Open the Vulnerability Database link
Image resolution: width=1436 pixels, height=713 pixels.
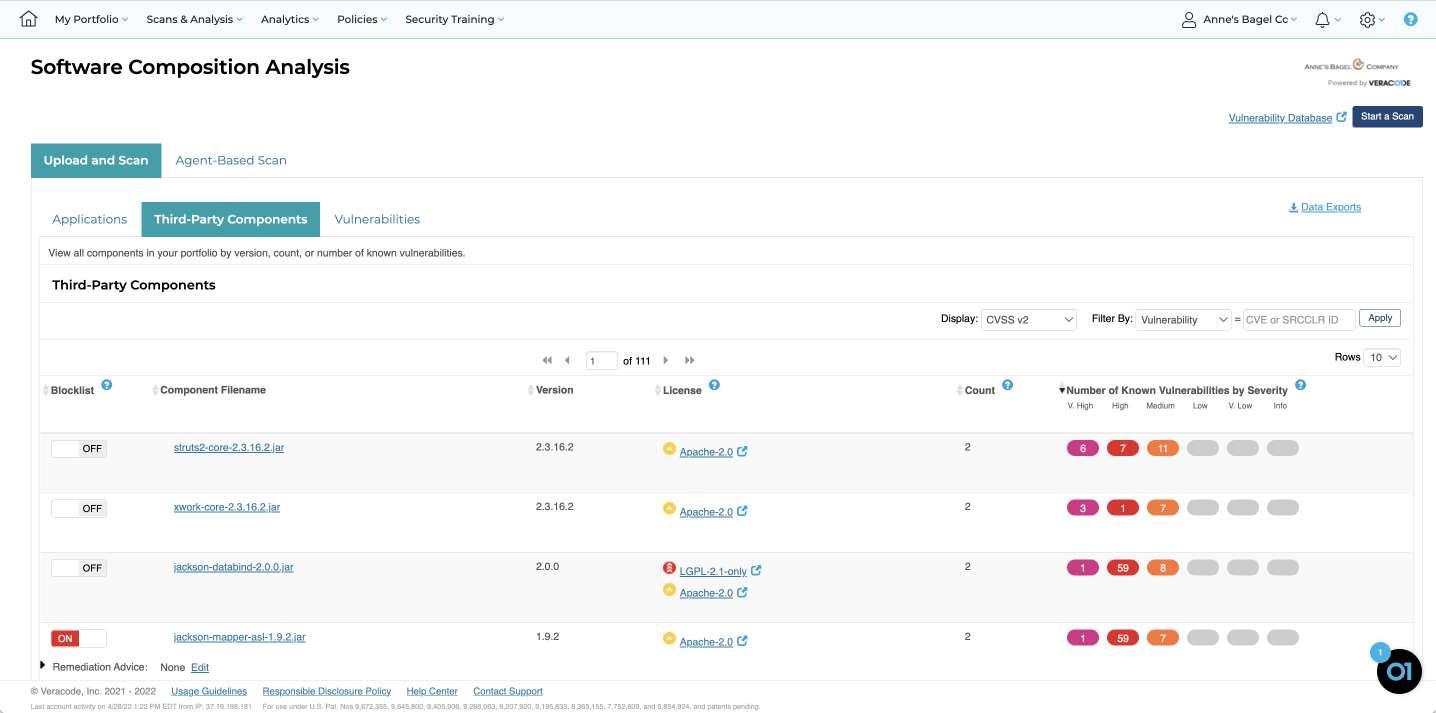click(1280, 118)
